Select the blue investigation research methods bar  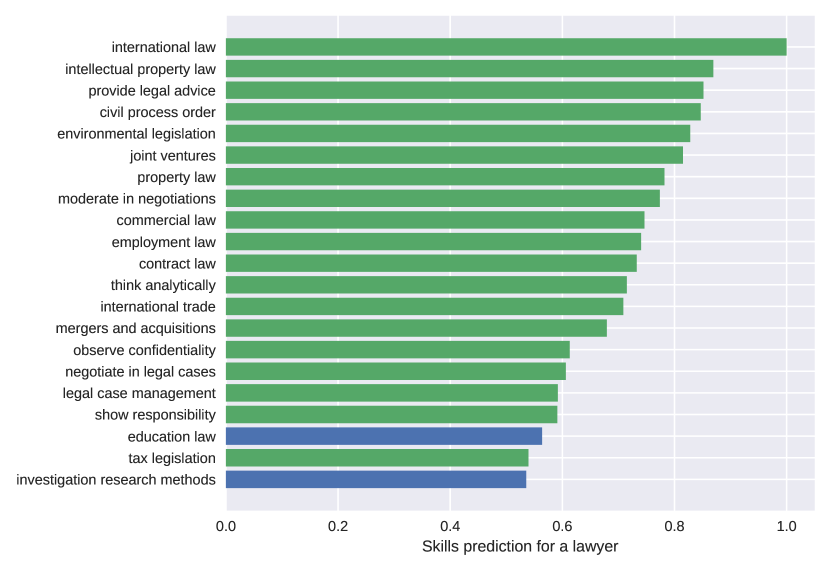(376, 479)
